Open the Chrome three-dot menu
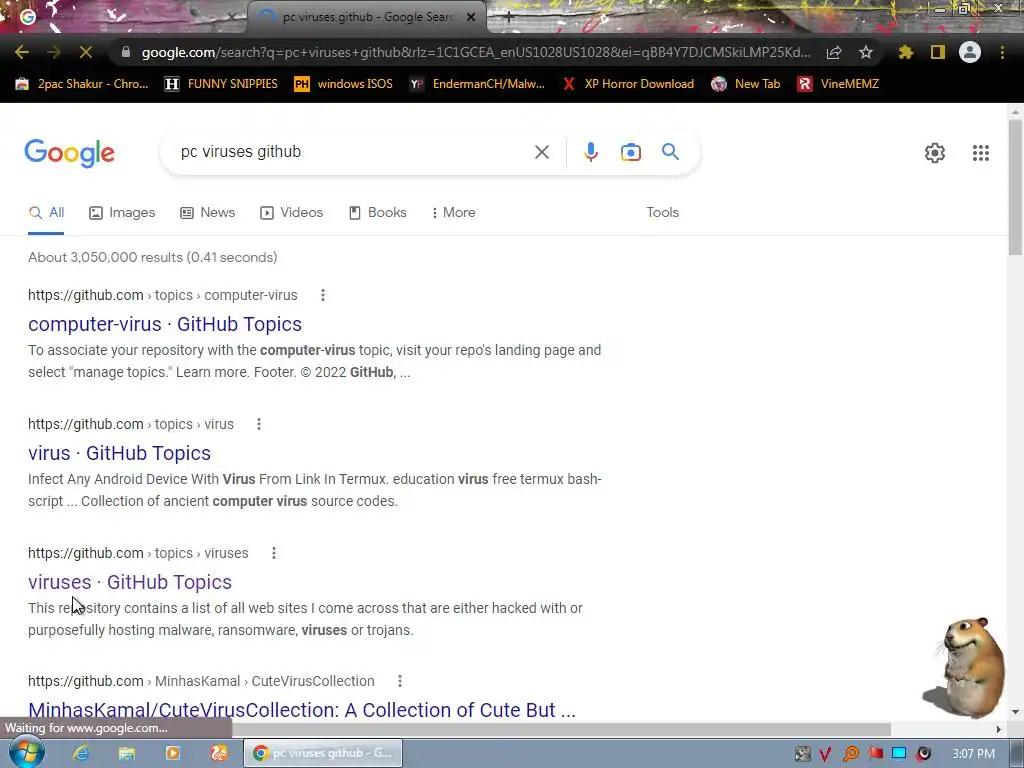Screen dimensions: 1024x768 [1002, 52]
